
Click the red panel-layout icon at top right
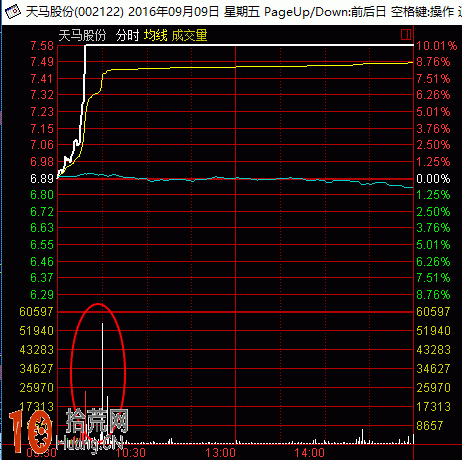pos(406,34)
